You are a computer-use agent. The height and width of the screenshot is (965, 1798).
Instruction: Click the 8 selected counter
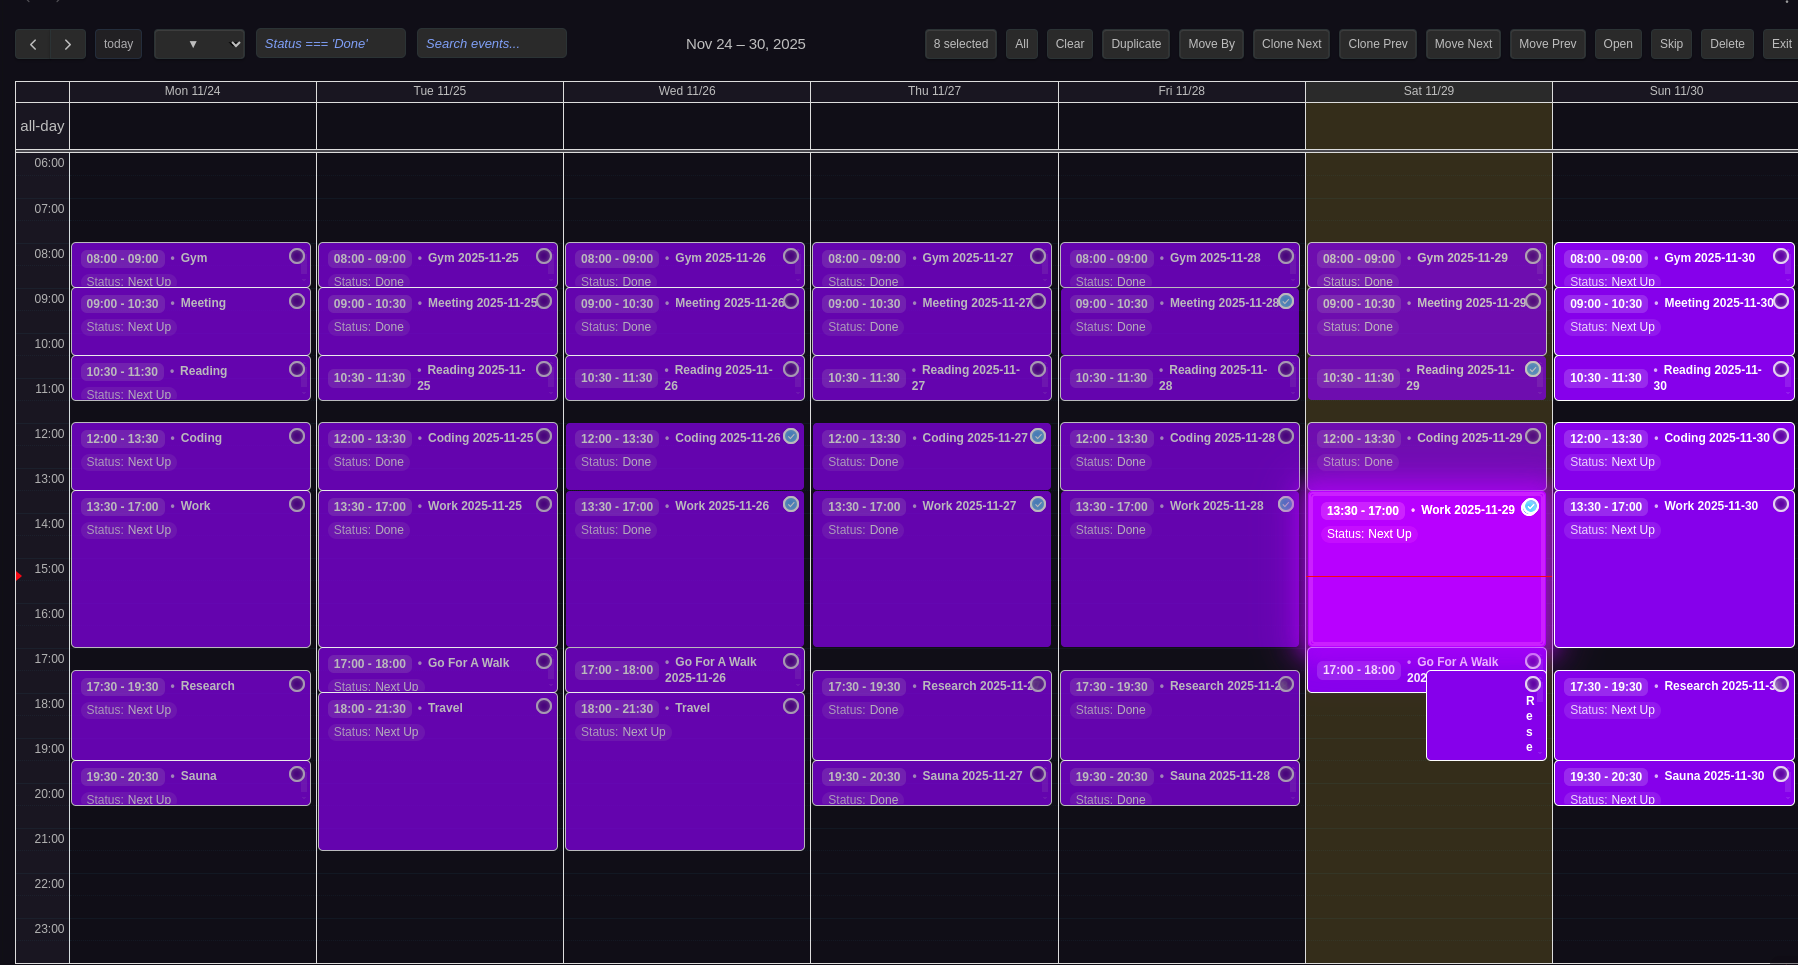coord(960,44)
